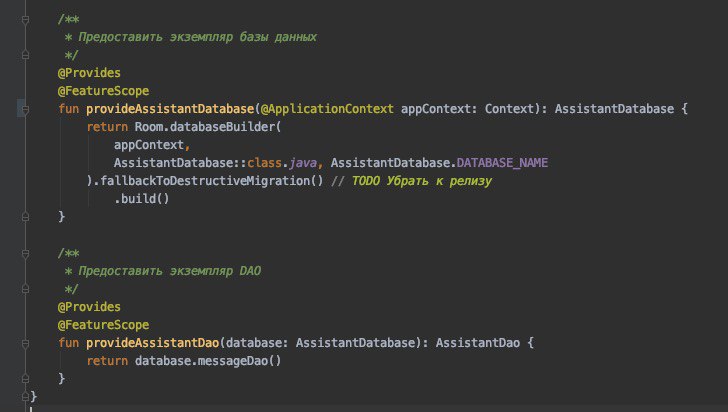
Task: Click the database parameter name in provideAssistantDao
Action: pyautogui.click(x=254, y=343)
